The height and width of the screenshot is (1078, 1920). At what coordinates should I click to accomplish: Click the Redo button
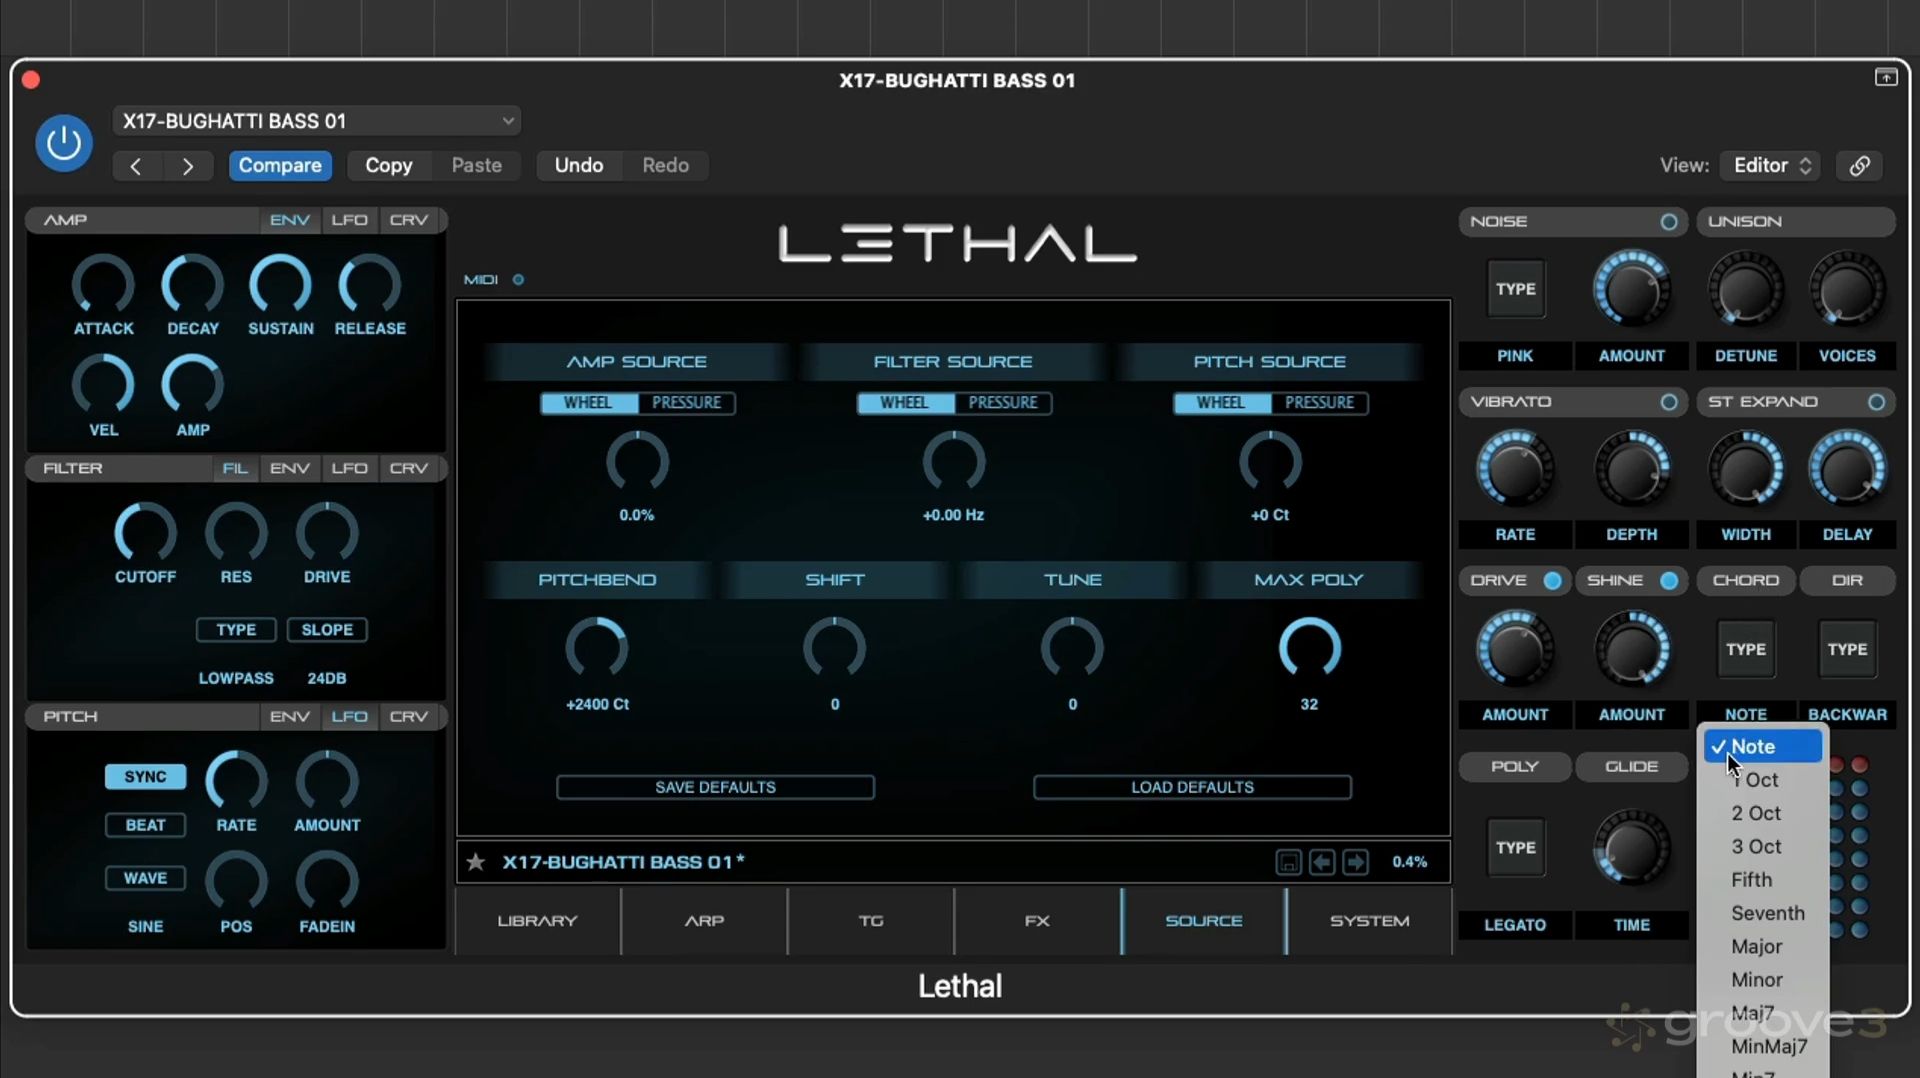(665, 166)
